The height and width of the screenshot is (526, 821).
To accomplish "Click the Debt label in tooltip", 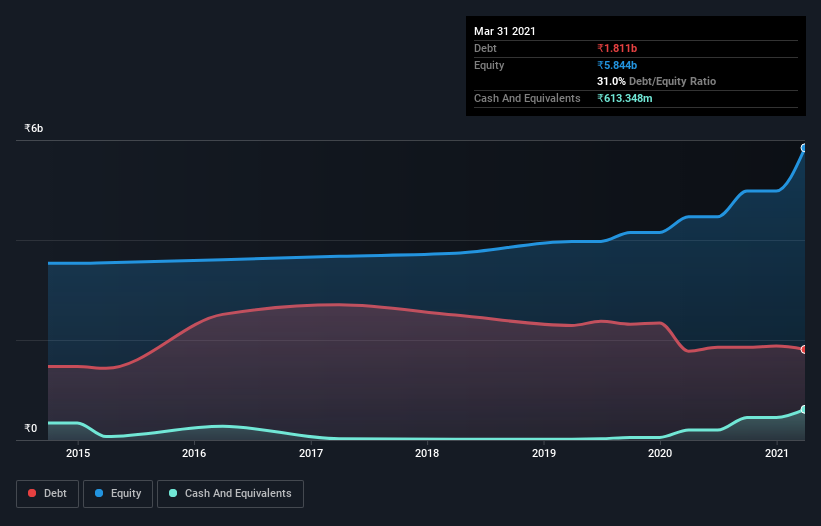I will click(485, 48).
